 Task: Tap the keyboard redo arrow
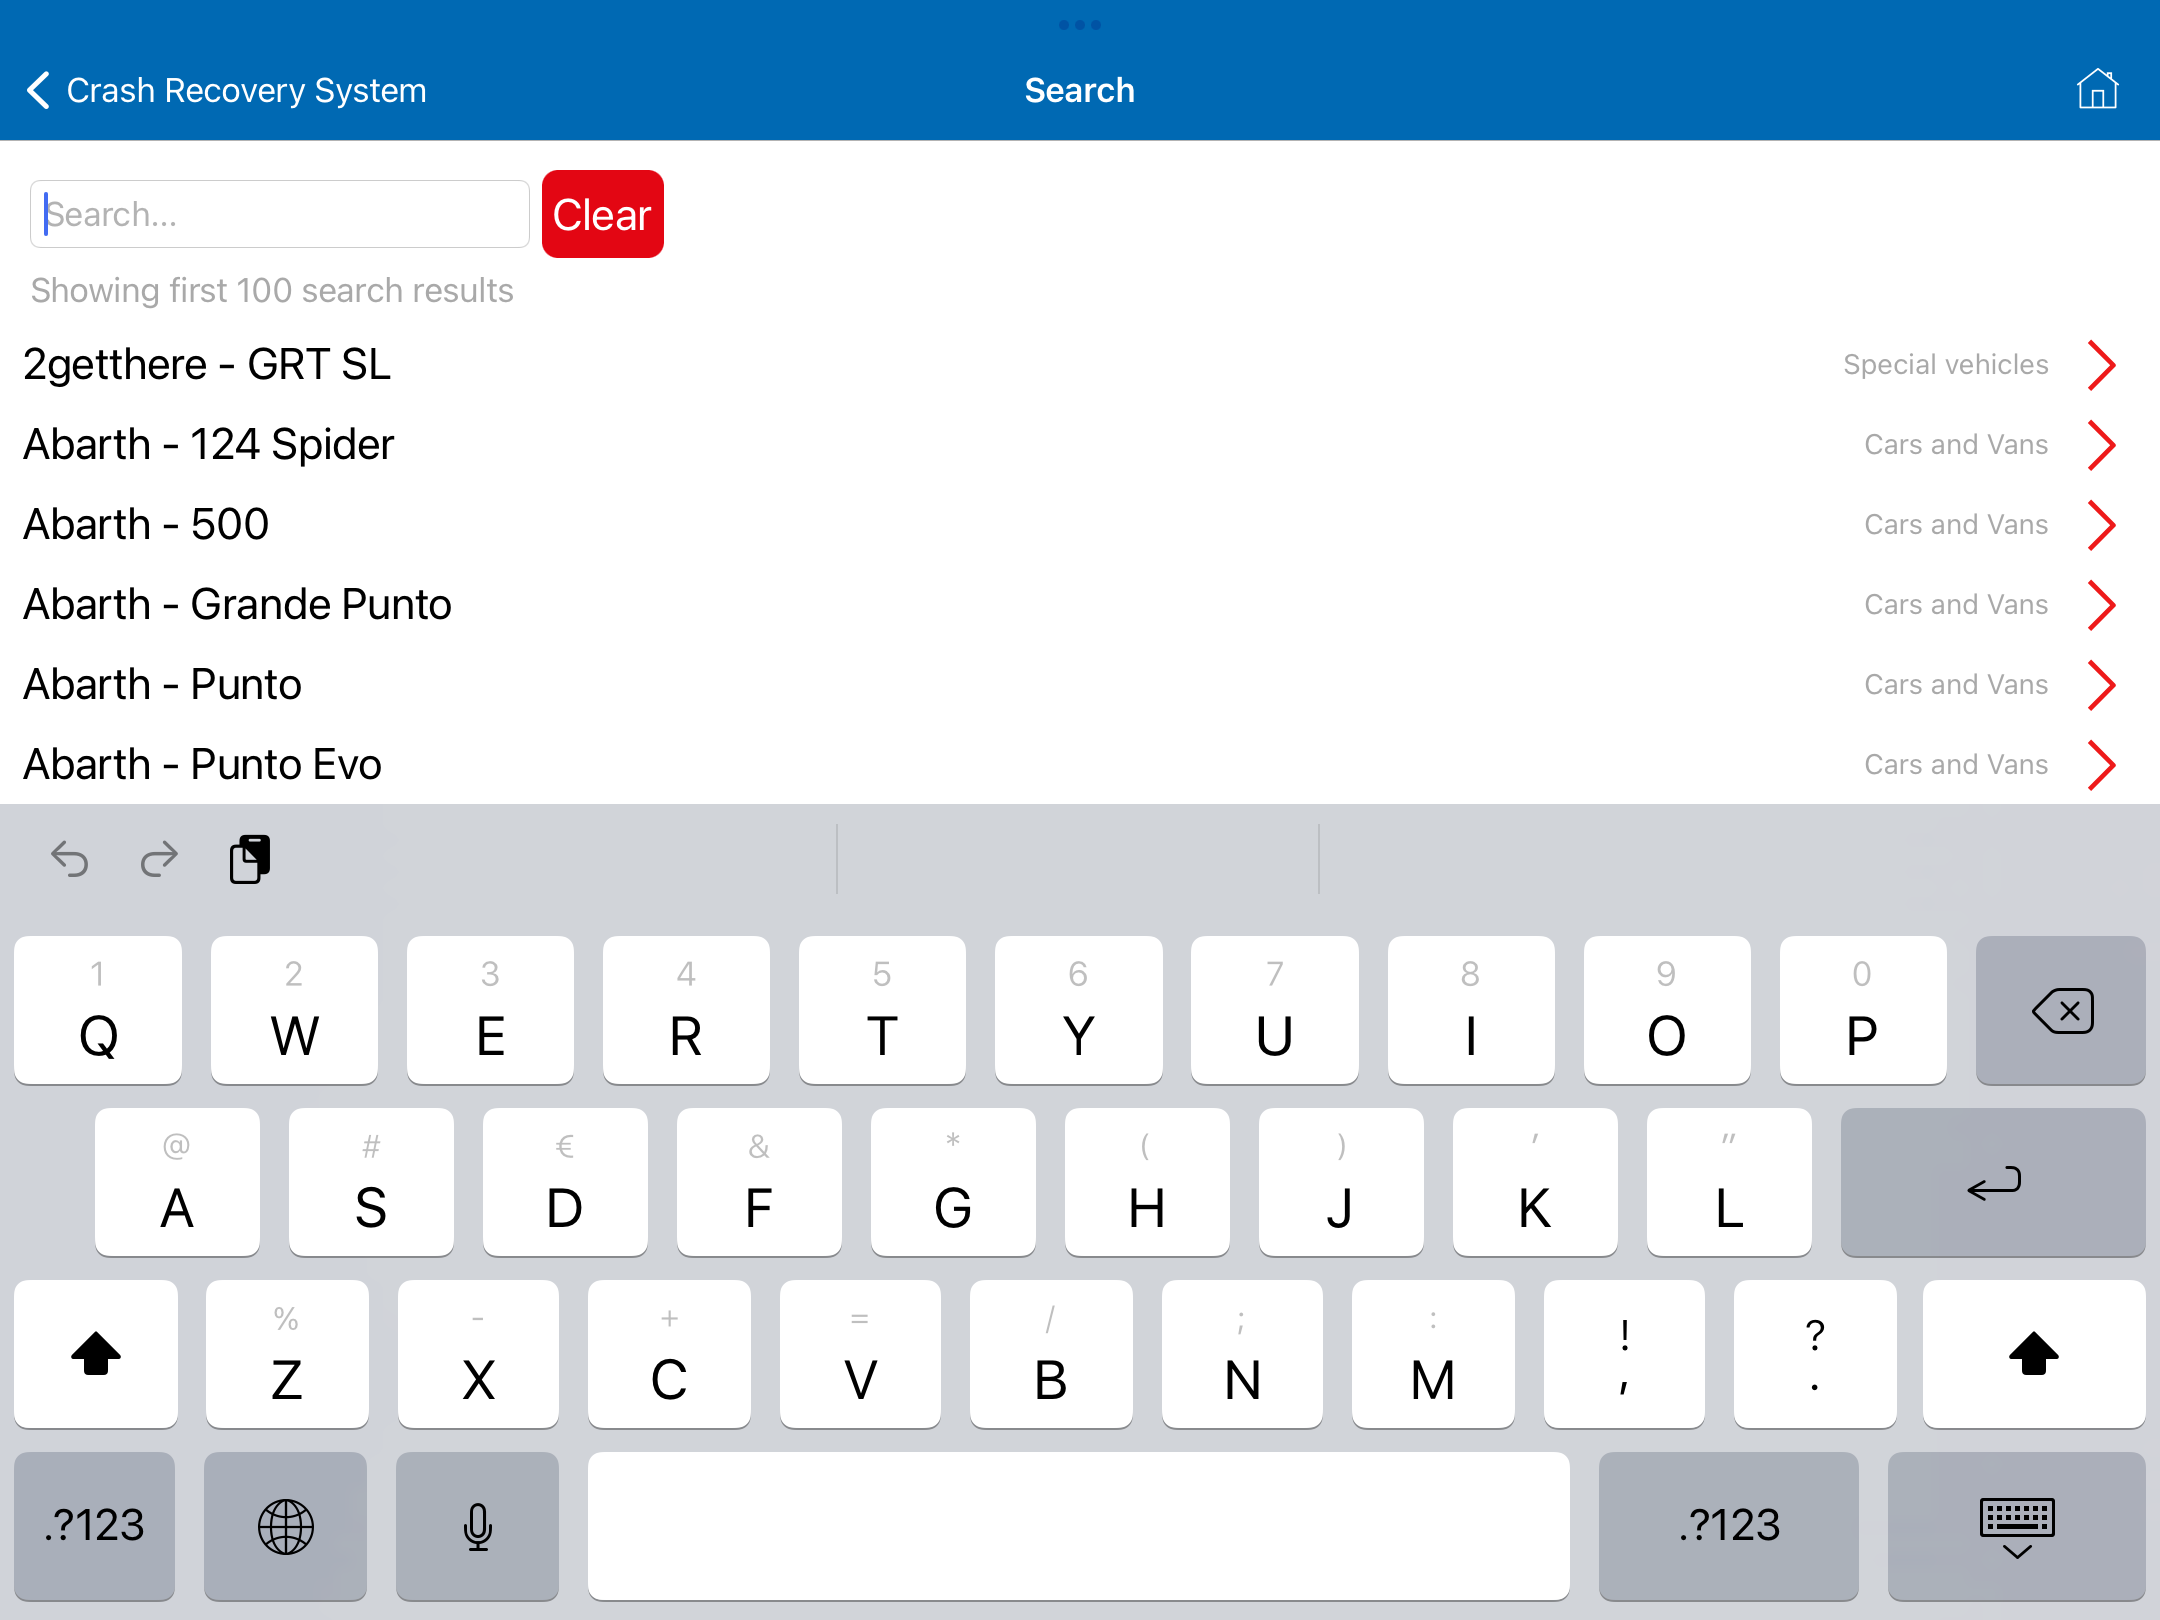(x=159, y=859)
